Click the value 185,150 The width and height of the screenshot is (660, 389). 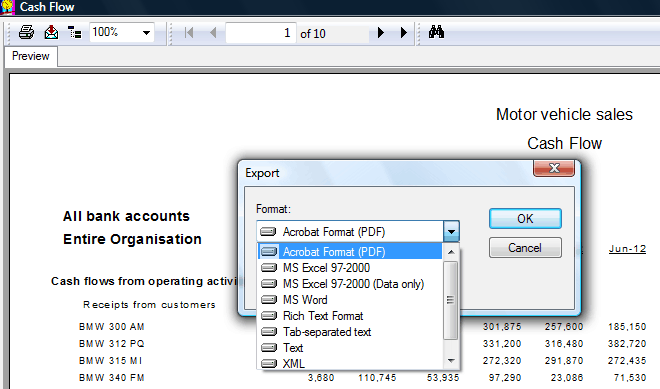(x=627, y=327)
